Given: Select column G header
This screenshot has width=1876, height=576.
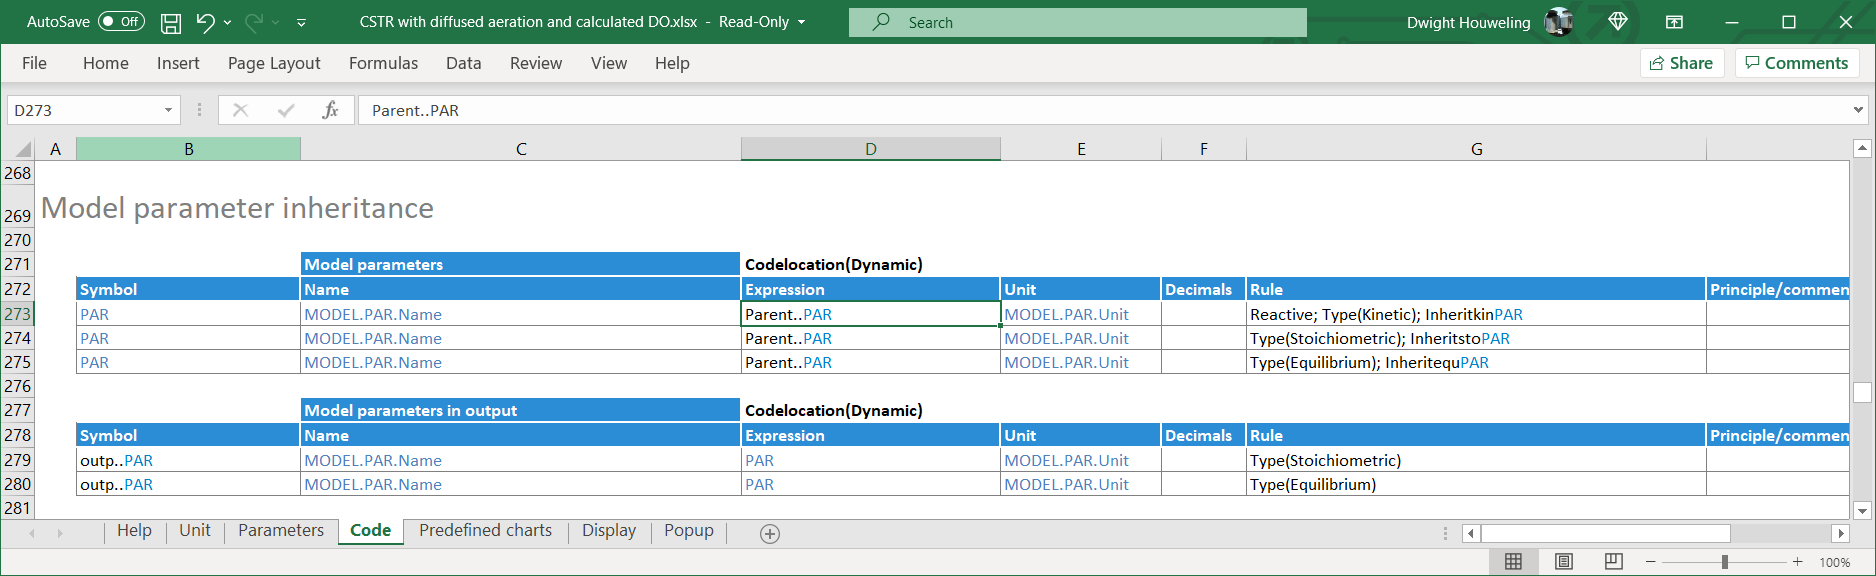Looking at the screenshot, I should click(1476, 149).
